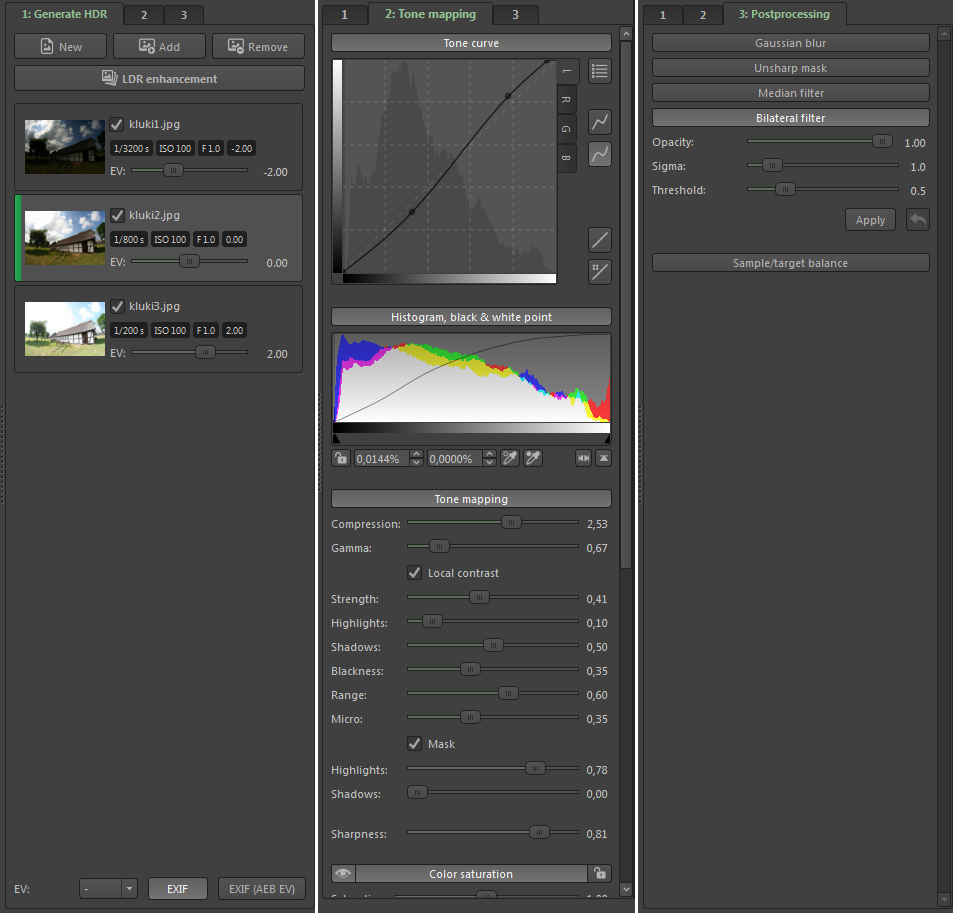Viewport: 954px width, 913px height.
Task: Select the L channel tab of the tone curve
Action: pos(566,72)
